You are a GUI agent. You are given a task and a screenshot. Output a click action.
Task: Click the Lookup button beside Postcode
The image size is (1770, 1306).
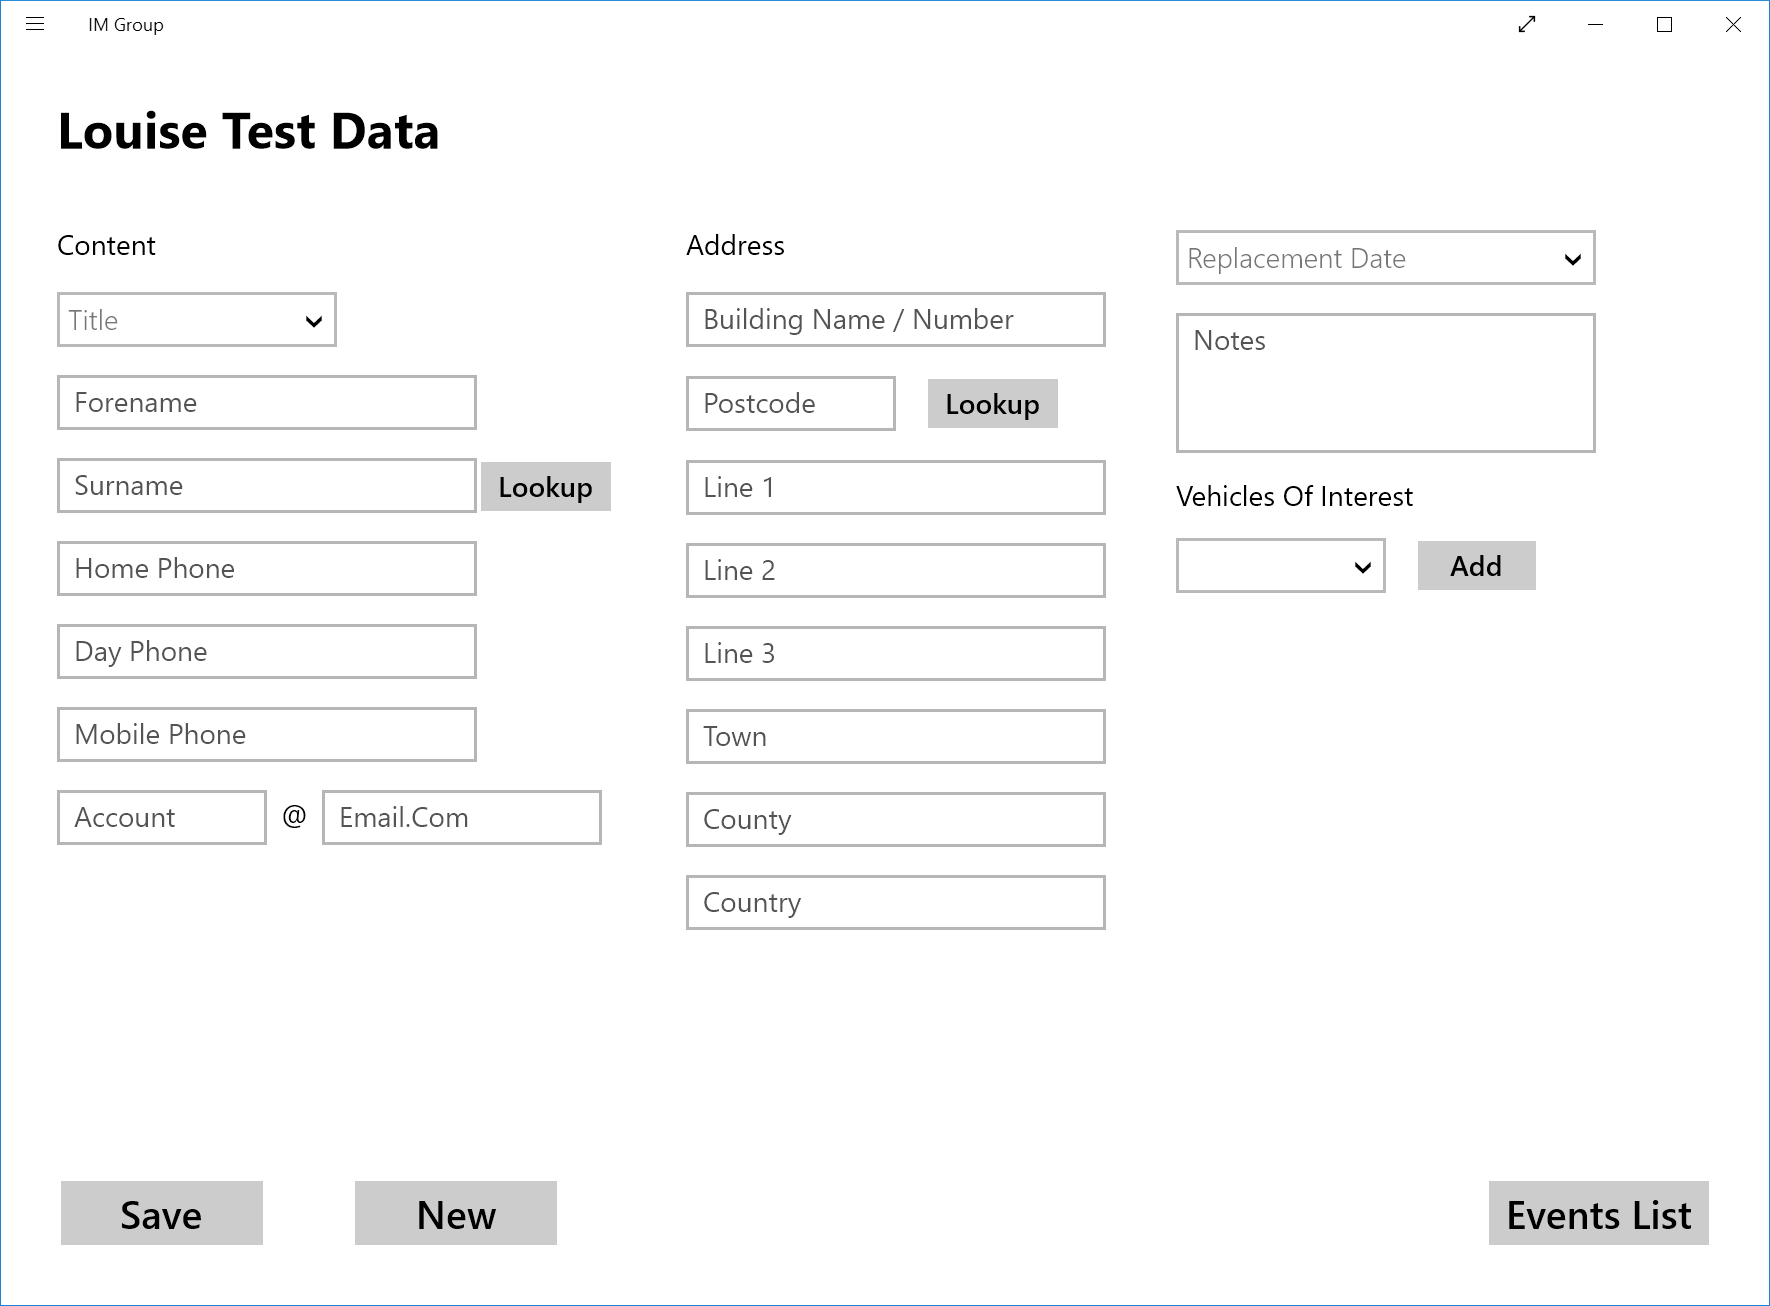tap(992, 404)
